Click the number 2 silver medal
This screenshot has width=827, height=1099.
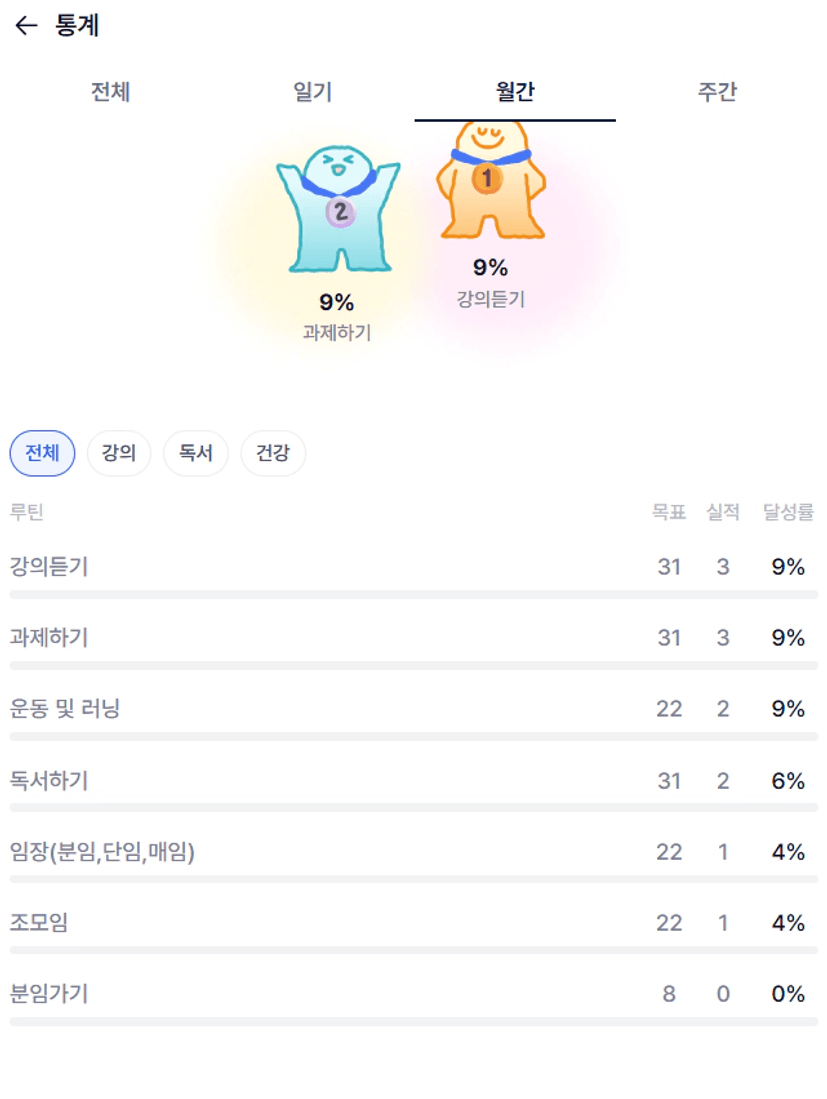(340, 211)
